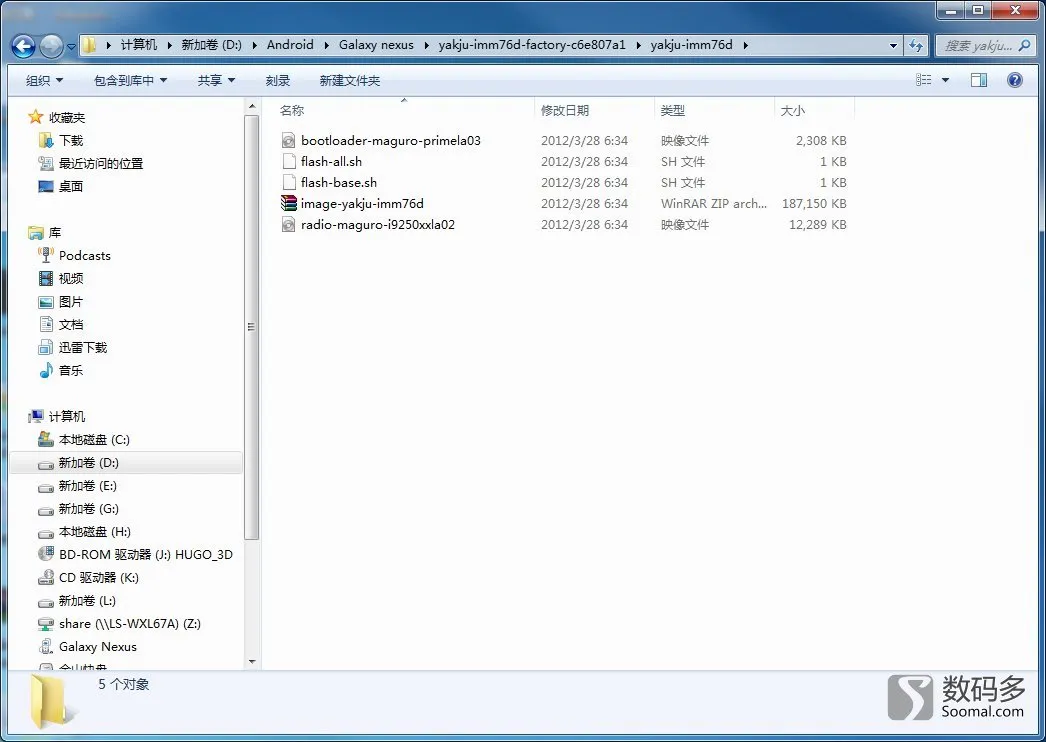Open 新加卷 (G:) drive

(x=89, y=508)
